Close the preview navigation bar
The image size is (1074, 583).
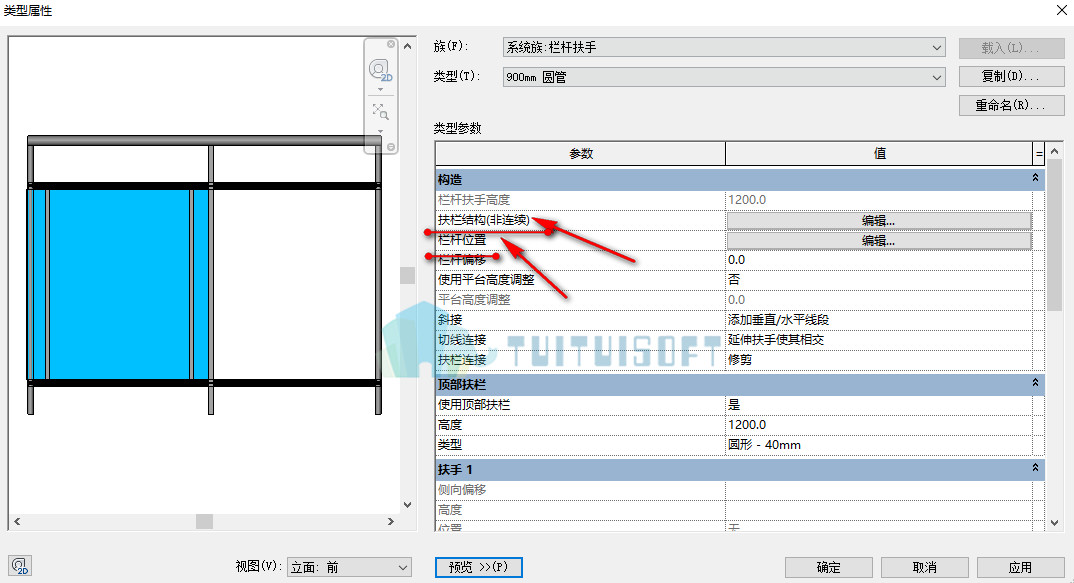click(391, 44)
